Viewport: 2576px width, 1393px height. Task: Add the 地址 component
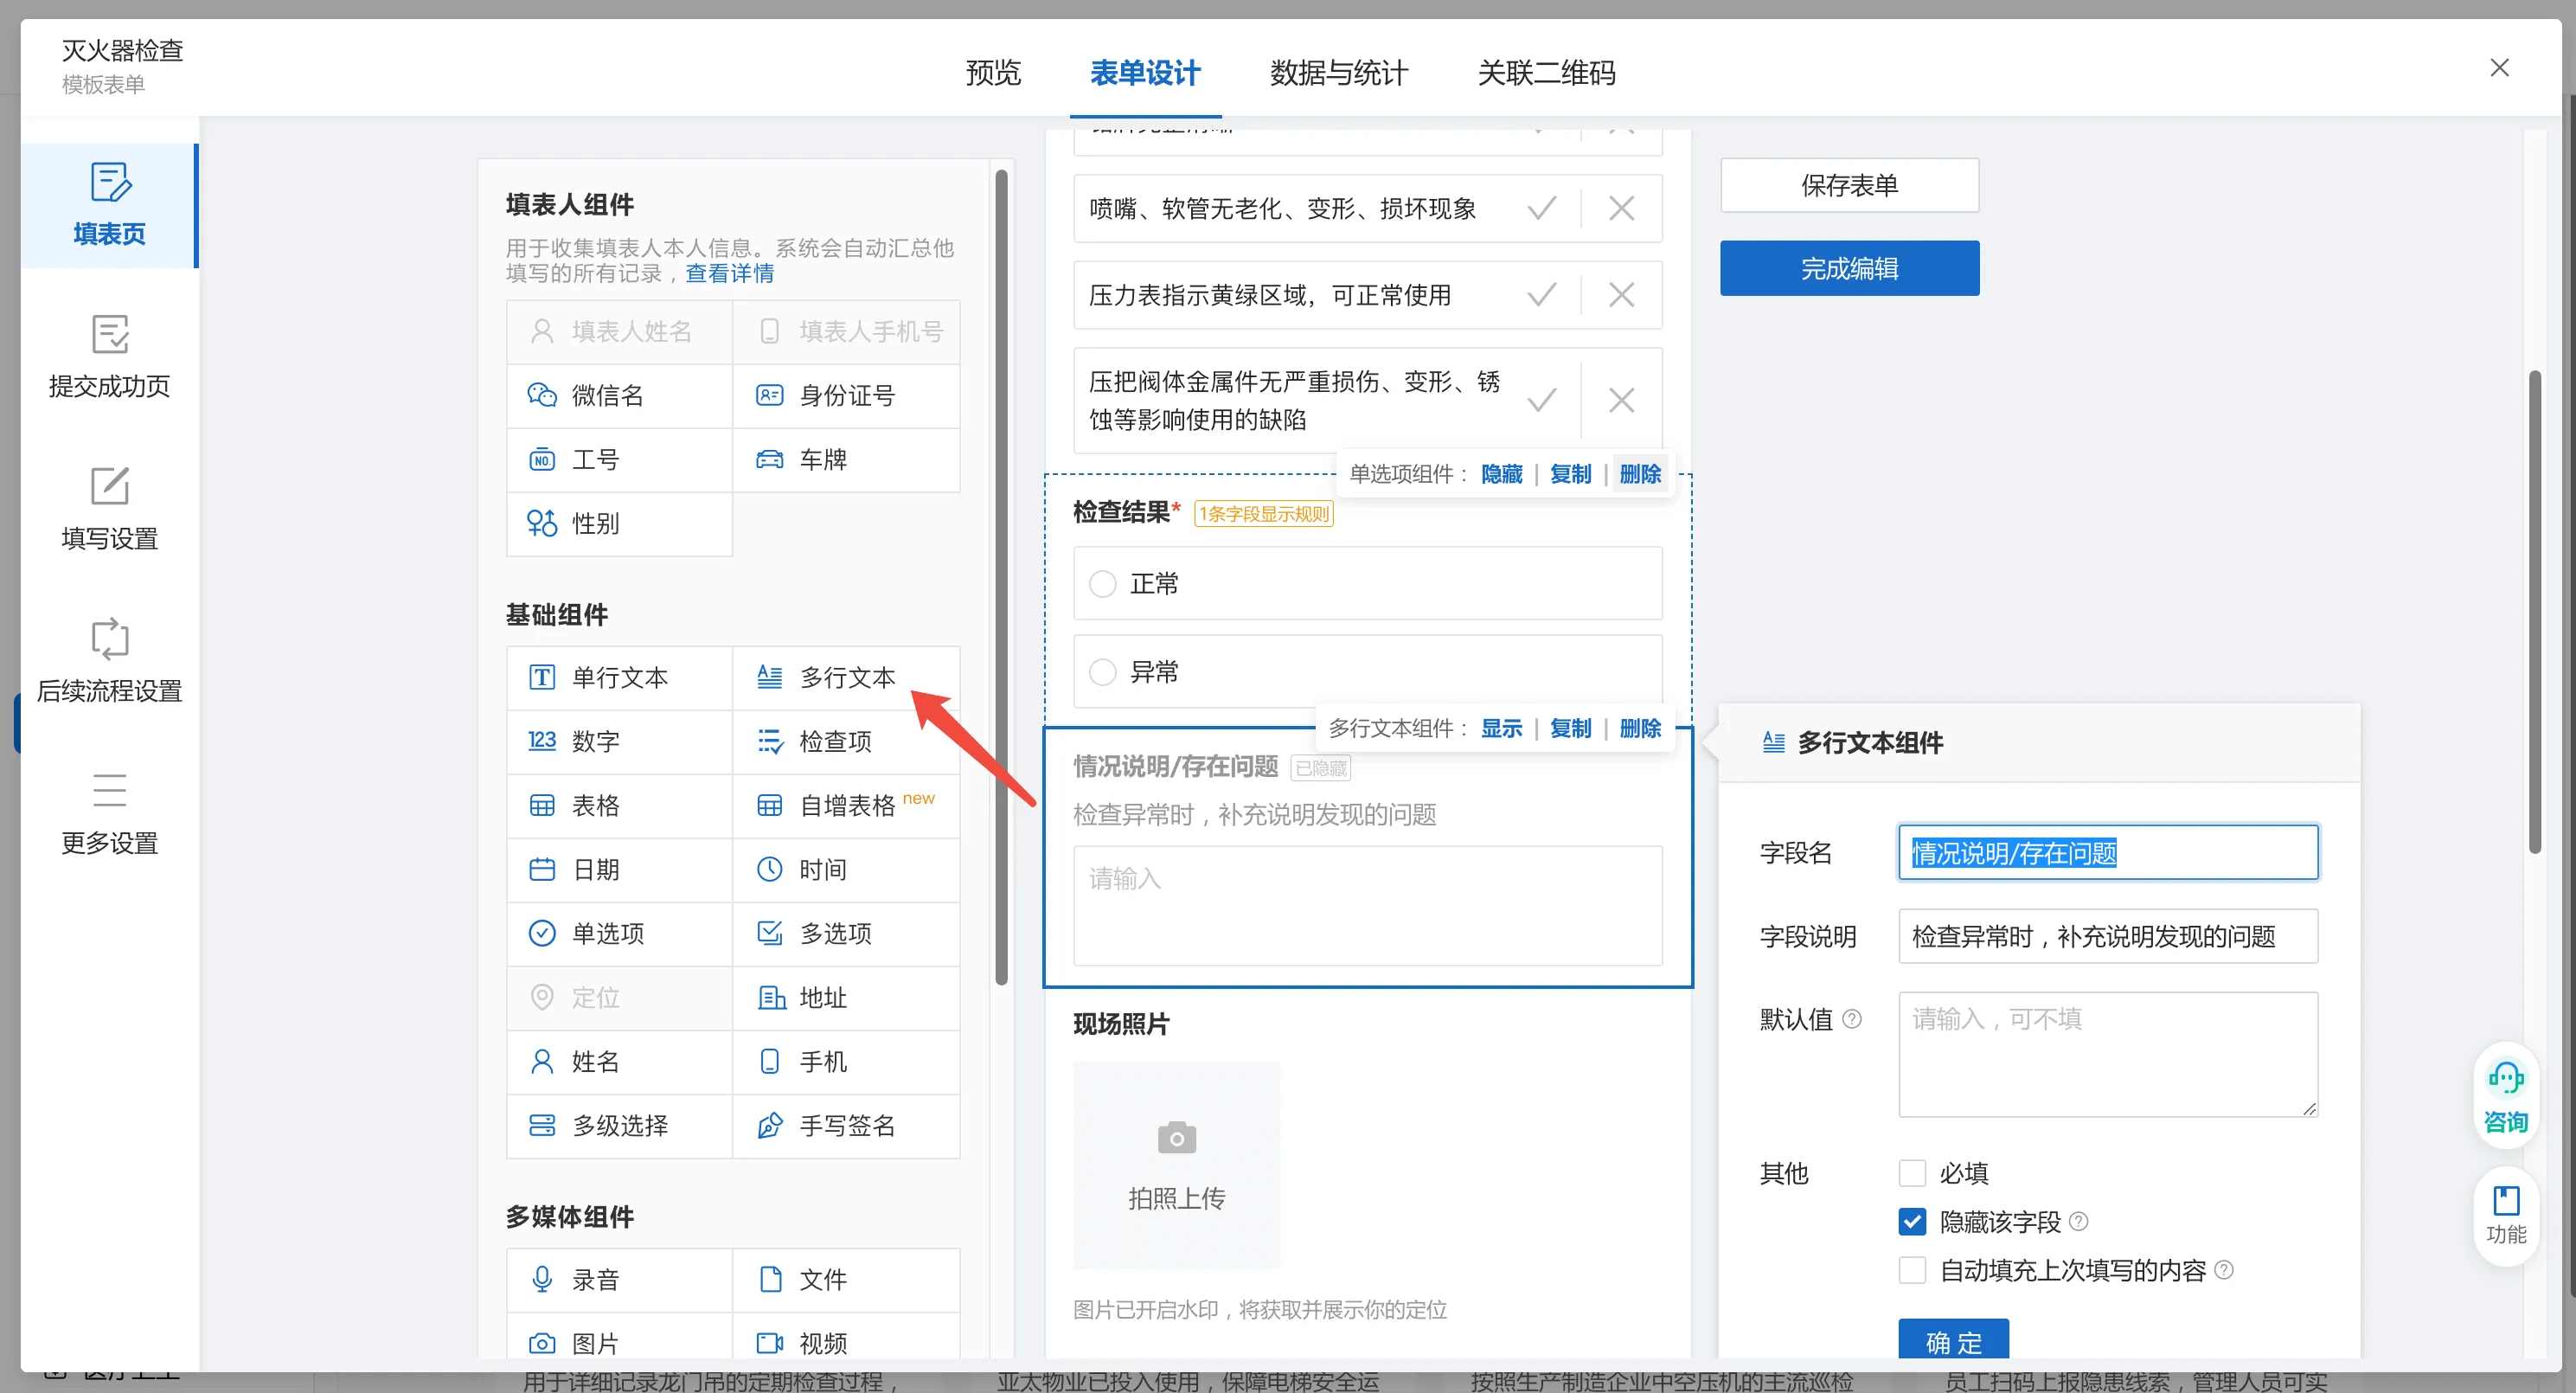tap(846, 997)
